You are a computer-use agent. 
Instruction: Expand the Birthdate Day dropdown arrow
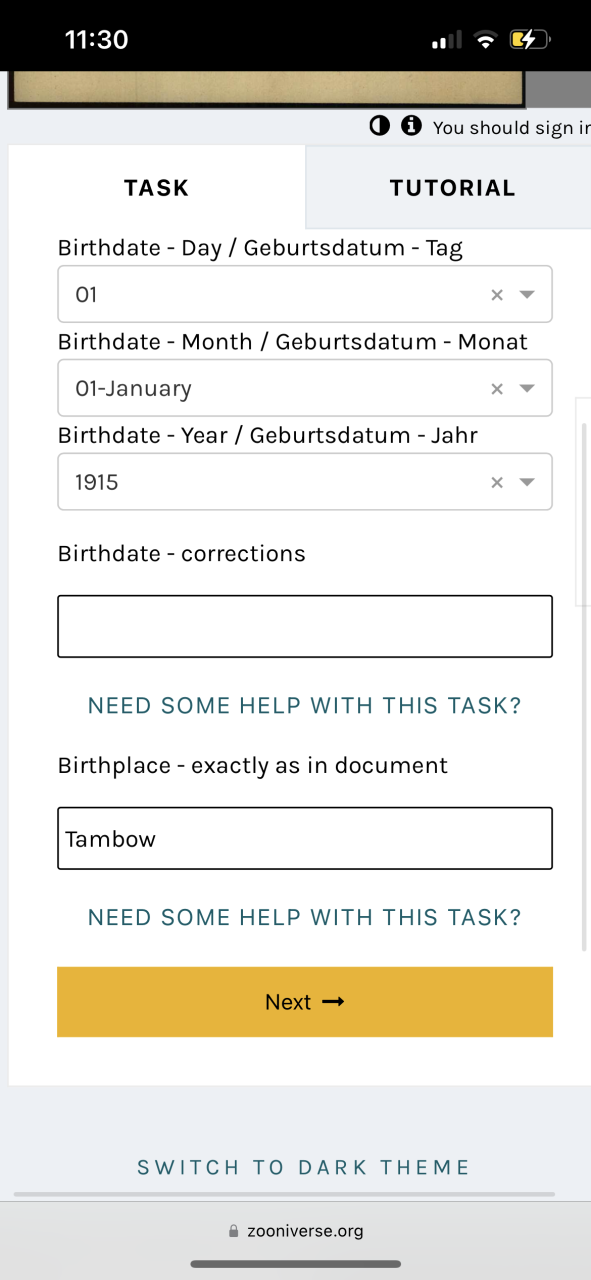tap(528, 295)
